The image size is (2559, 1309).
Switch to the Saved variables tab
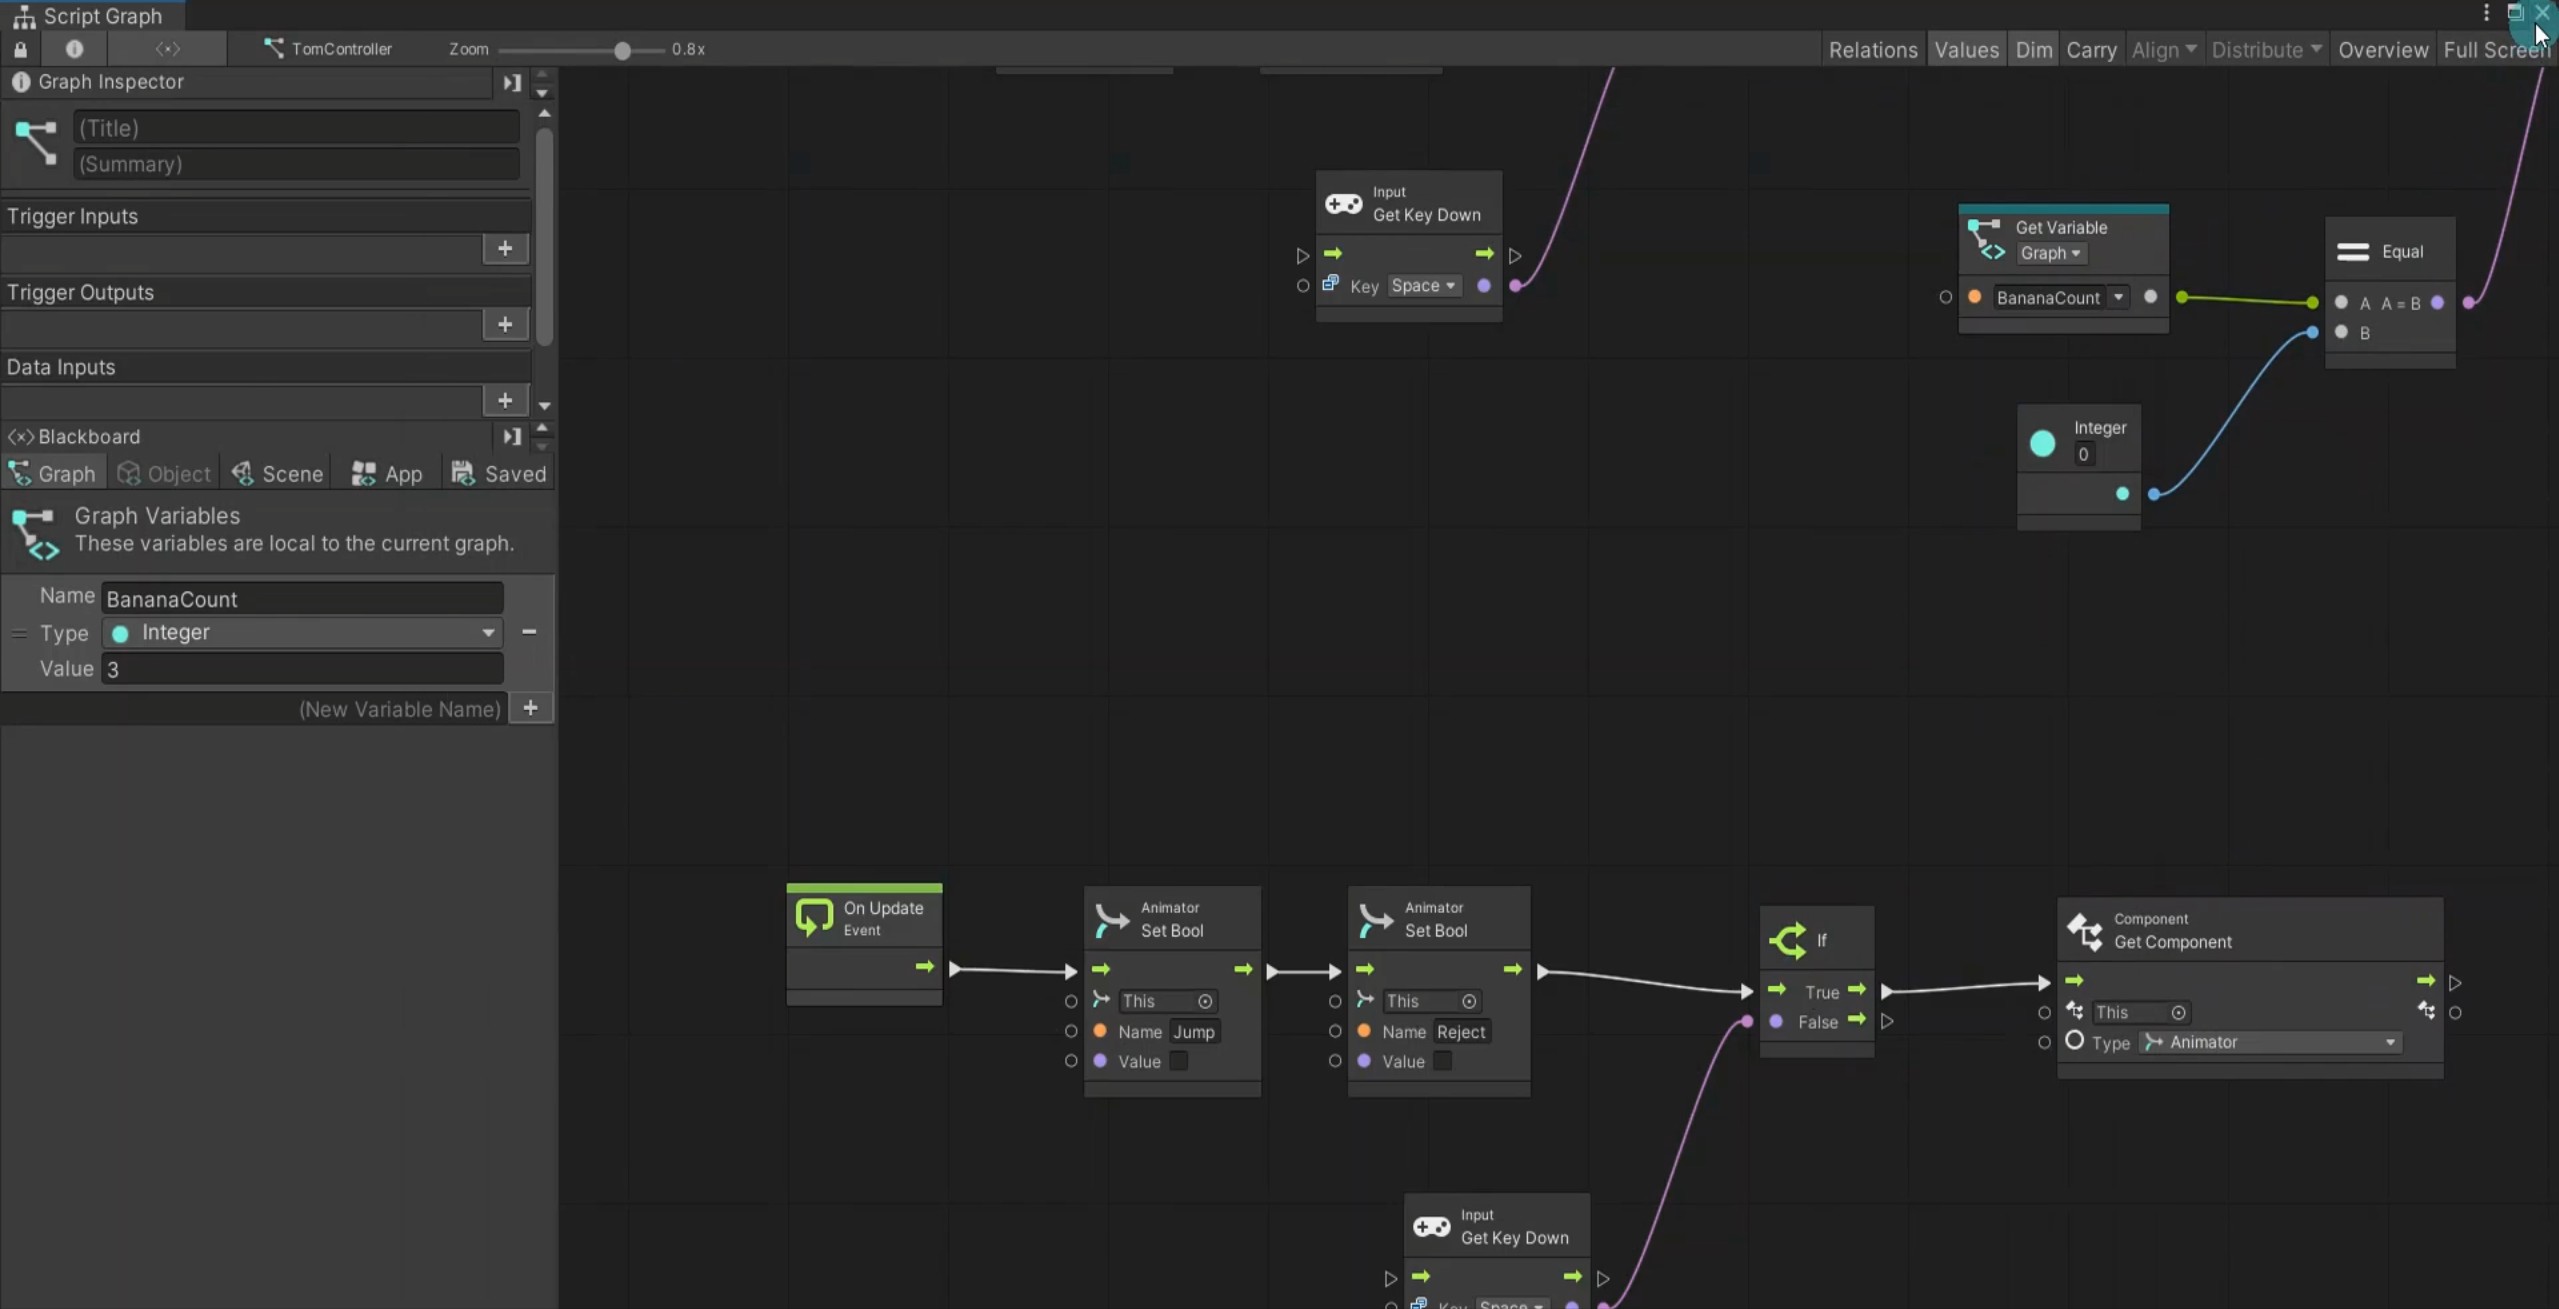tap(499, 474)
